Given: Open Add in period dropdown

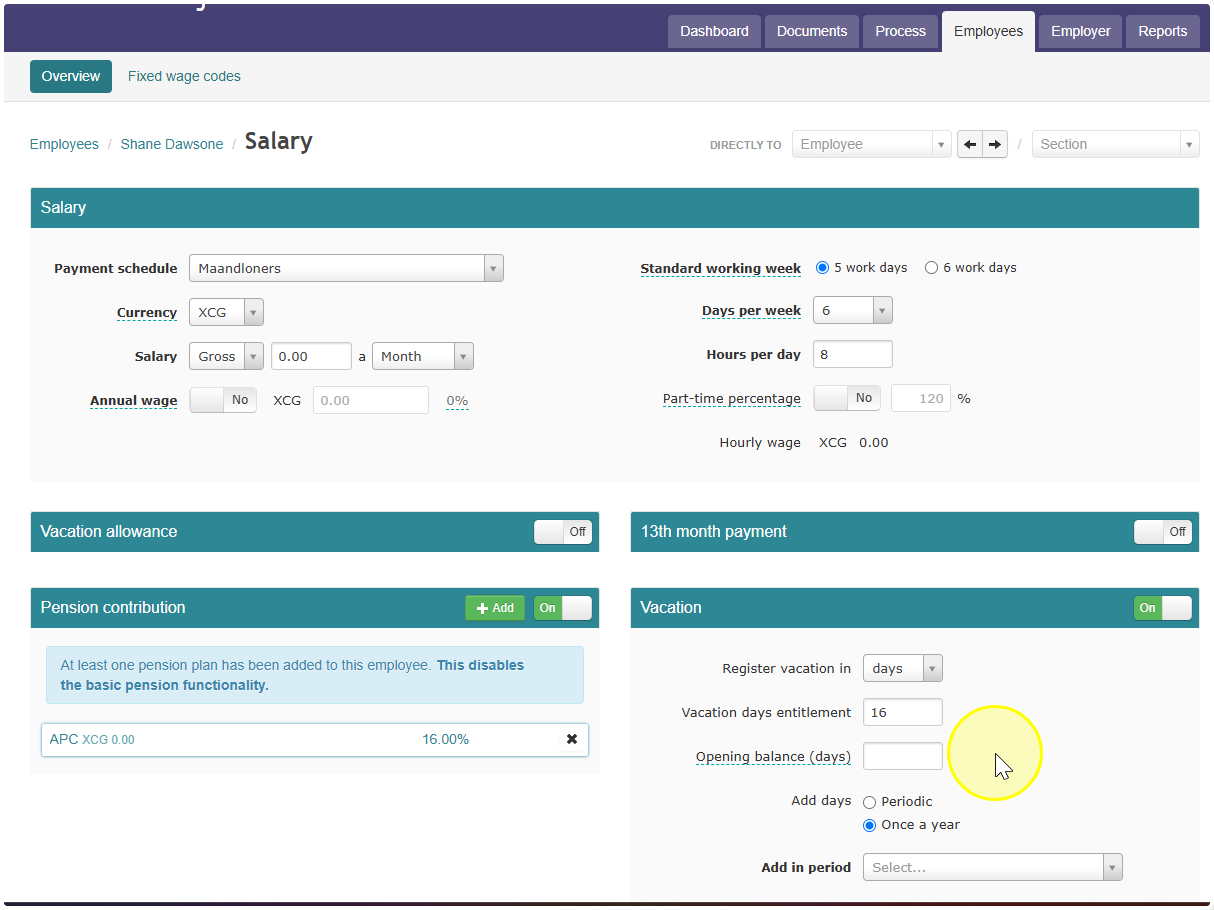Looking at the screenshot, I should 993,867.
